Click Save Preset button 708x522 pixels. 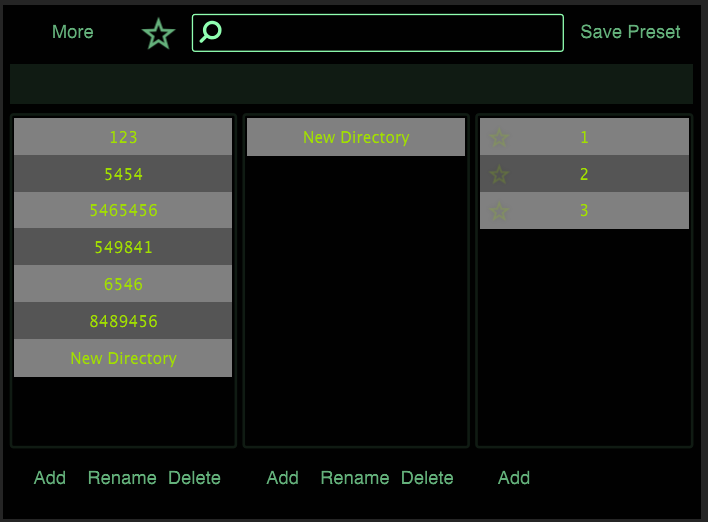630,32
